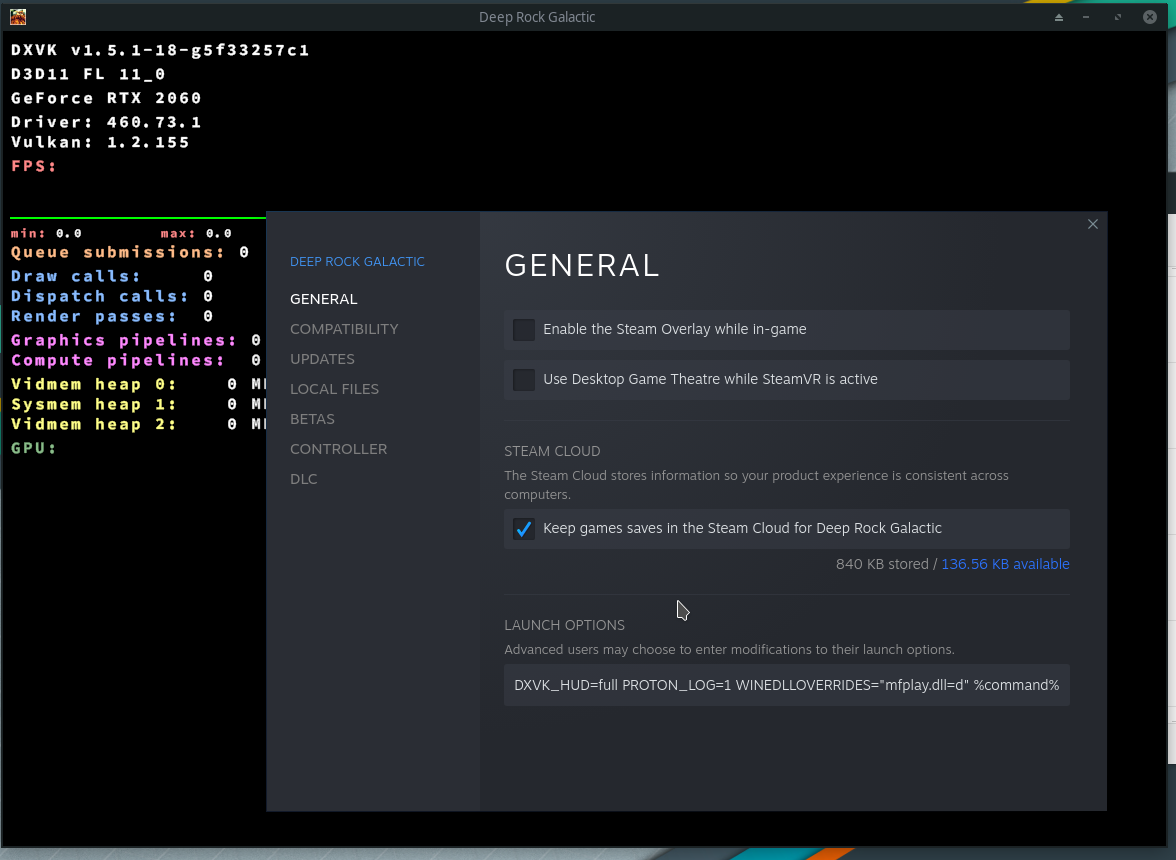1176x860 pixels.
Task: Click the Sysmem heap 1 HUD line
Action: (138, 405)
